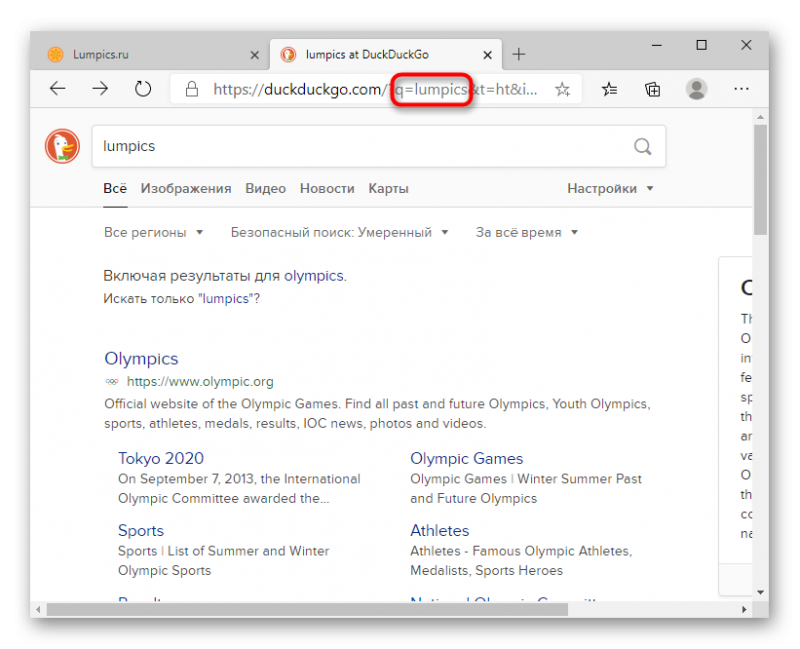Go forward to the next page
This screenshot has height=649, width=800.
pos(100,89)
